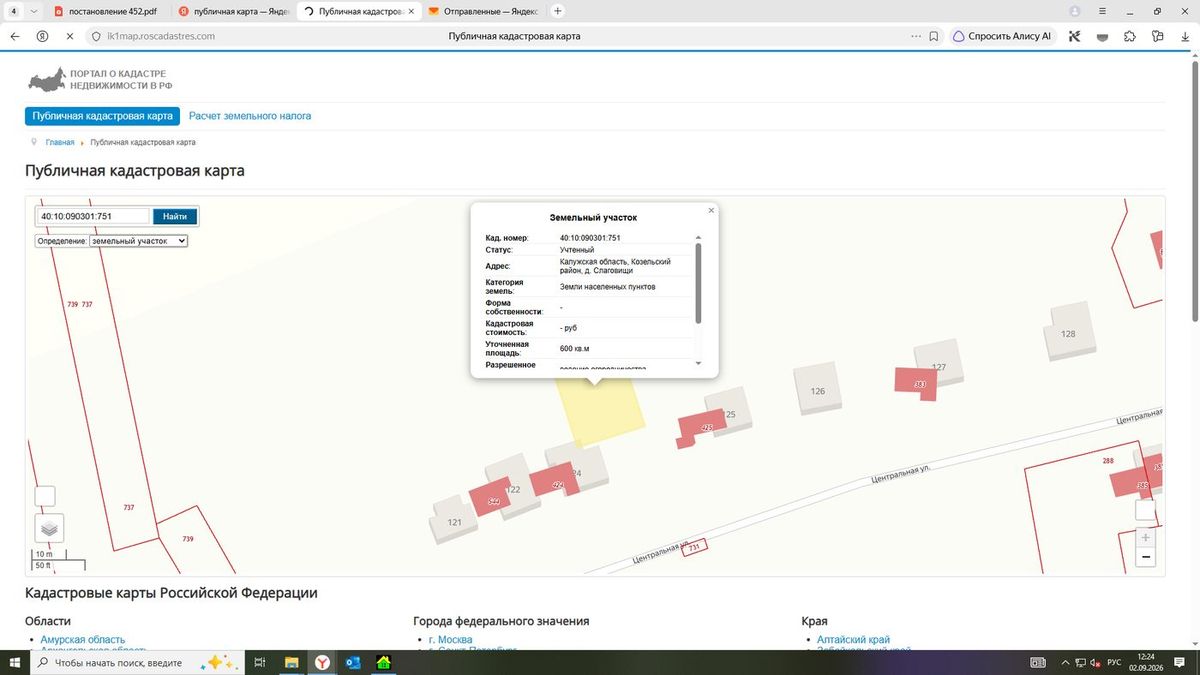Click the bookmark icon in the address bar
The height and width of the screenshot is (675, 1200).
(933, 36)
